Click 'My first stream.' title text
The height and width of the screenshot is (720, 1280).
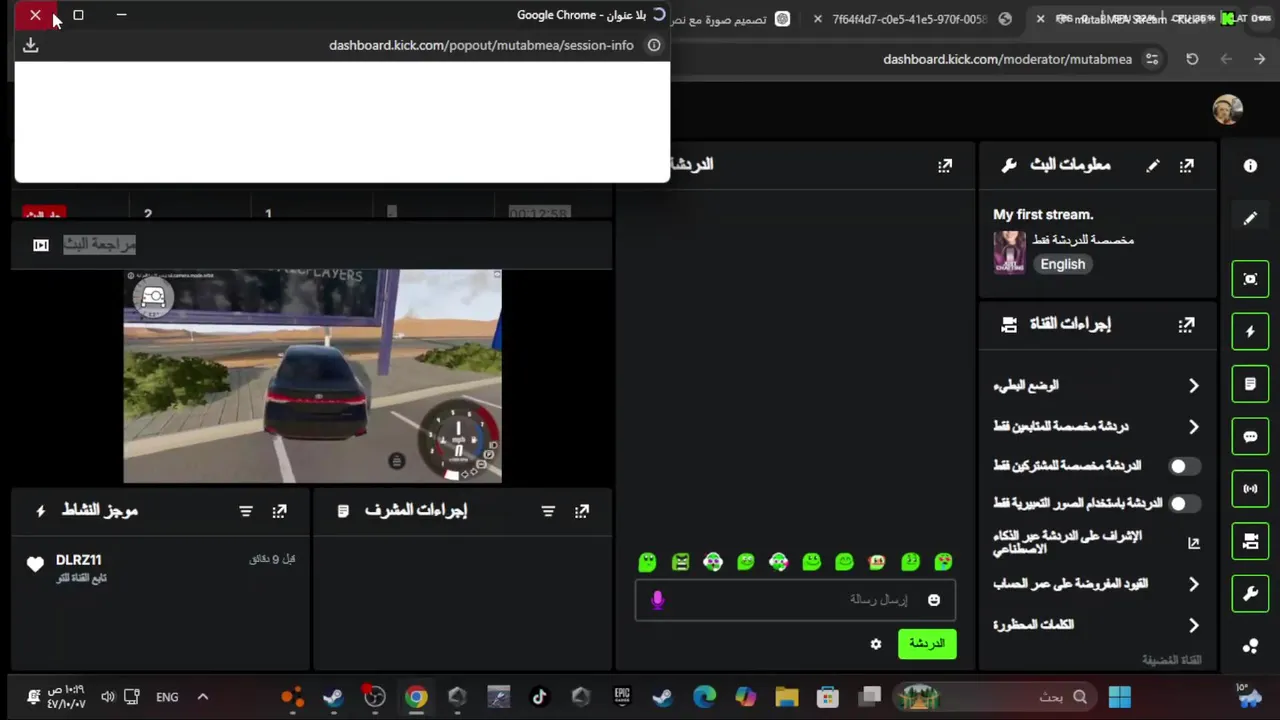[x=1043, y=214]
